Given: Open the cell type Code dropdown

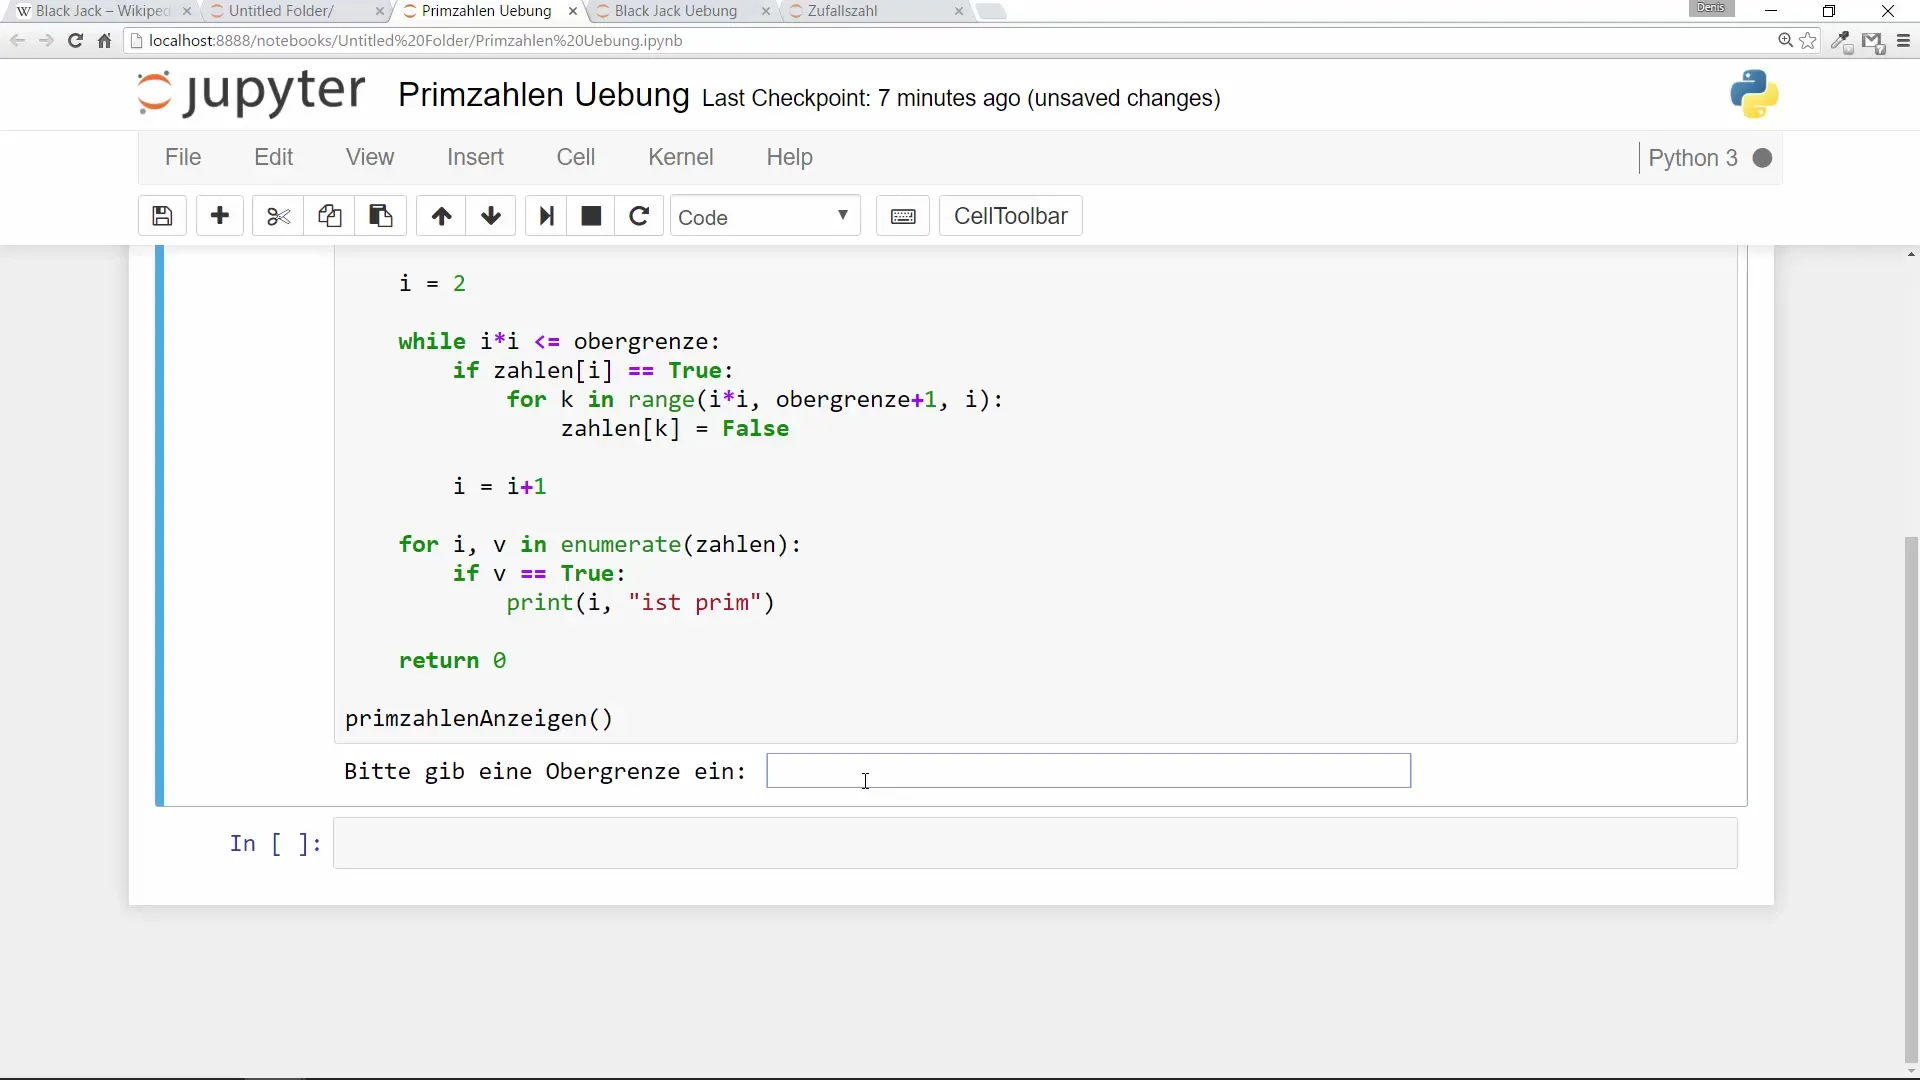Looking at the screenshot, I should (x=765, y=217).
